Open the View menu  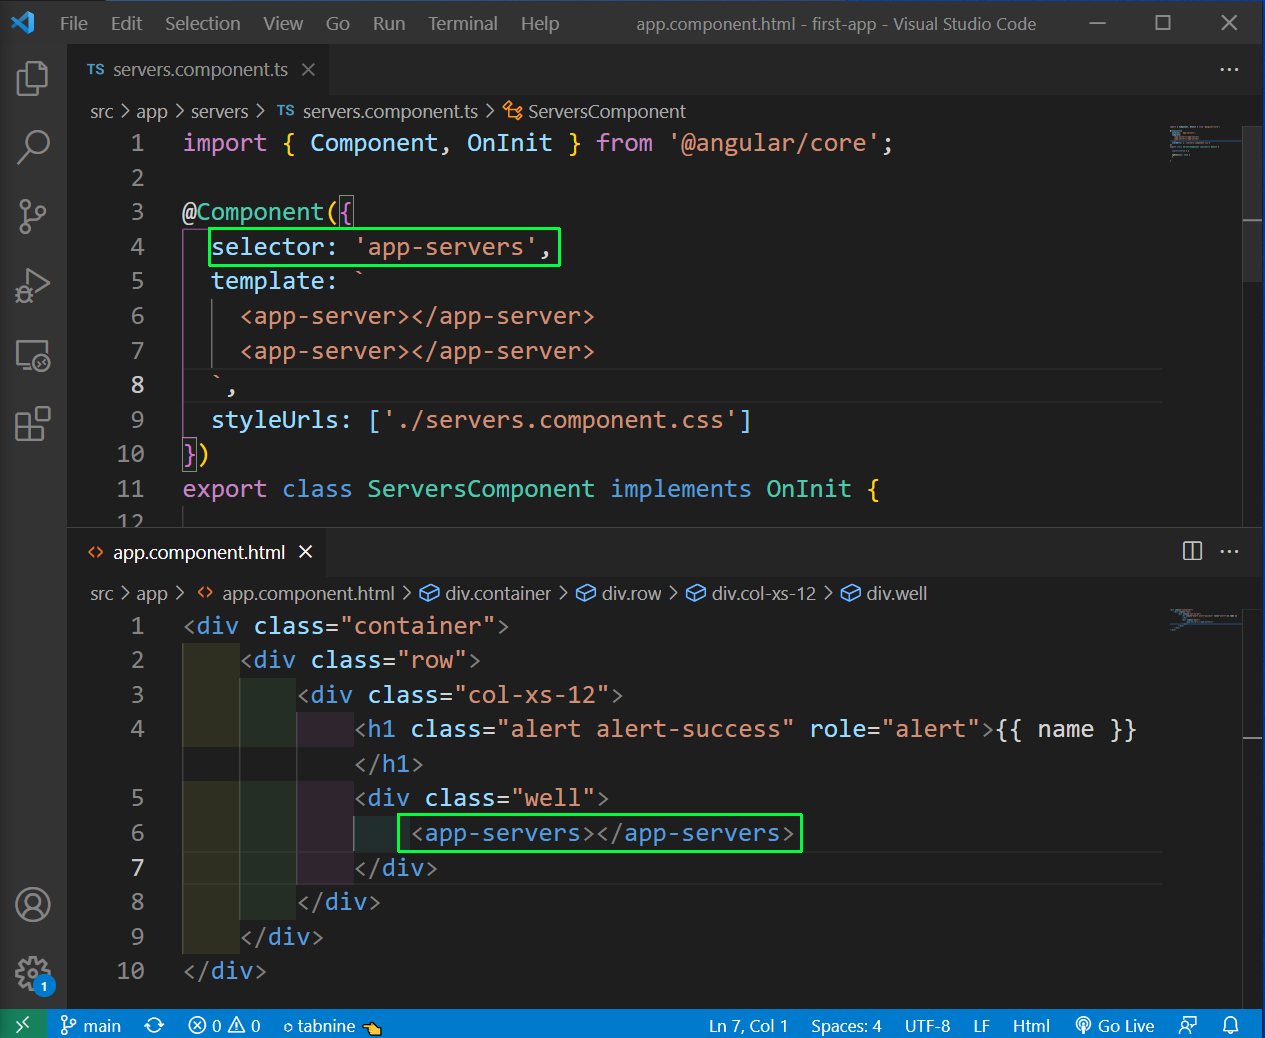click(283, 23)
